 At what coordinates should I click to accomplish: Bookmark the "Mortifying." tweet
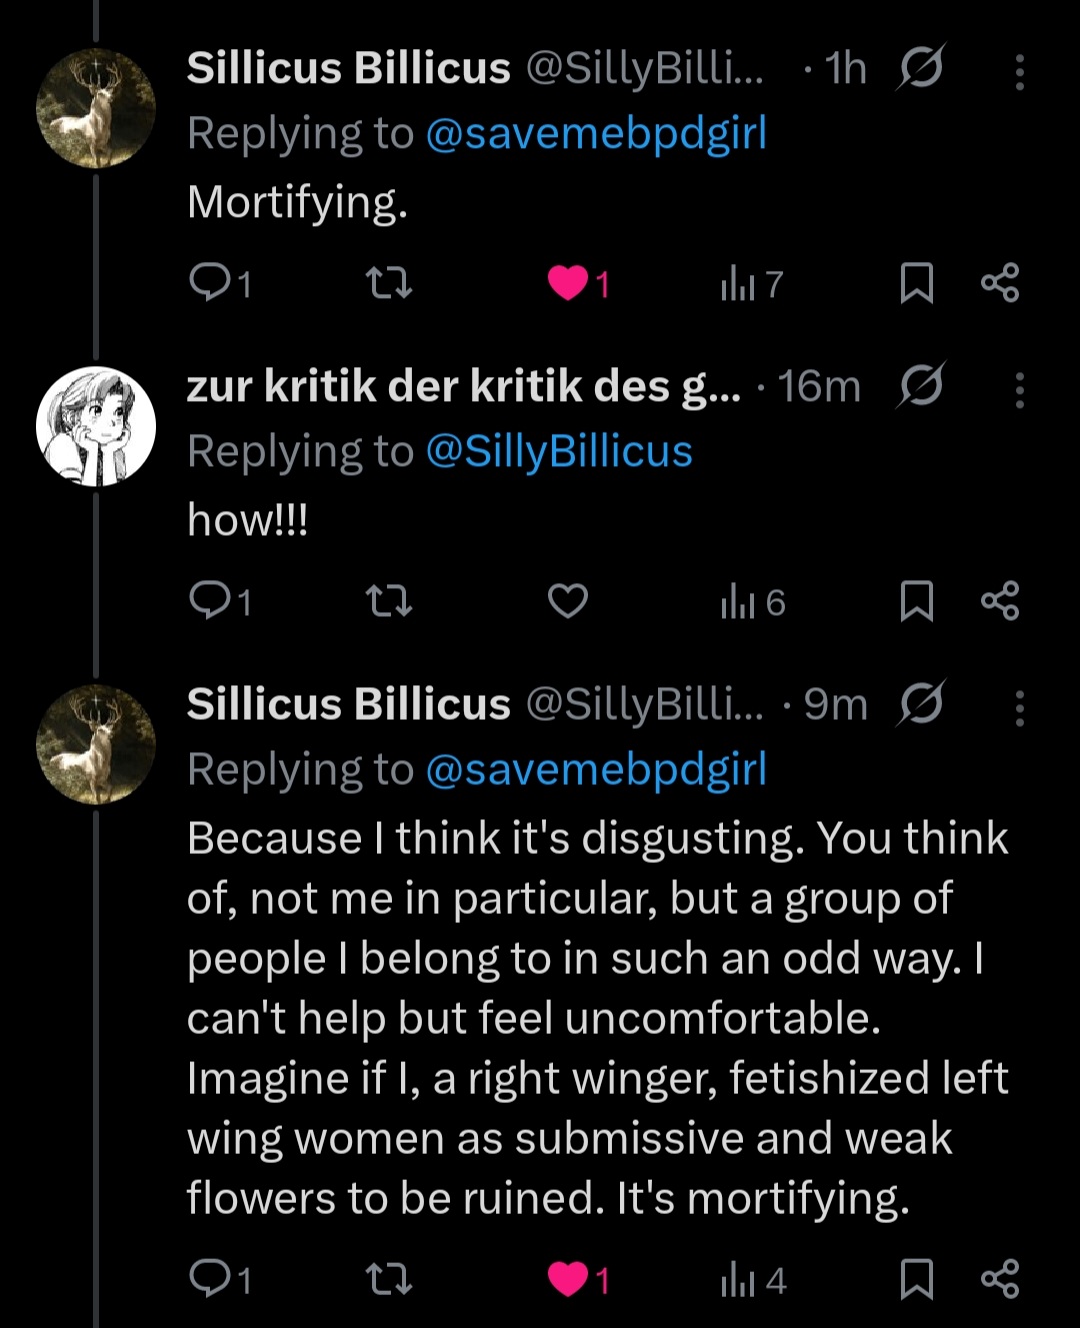916,284
